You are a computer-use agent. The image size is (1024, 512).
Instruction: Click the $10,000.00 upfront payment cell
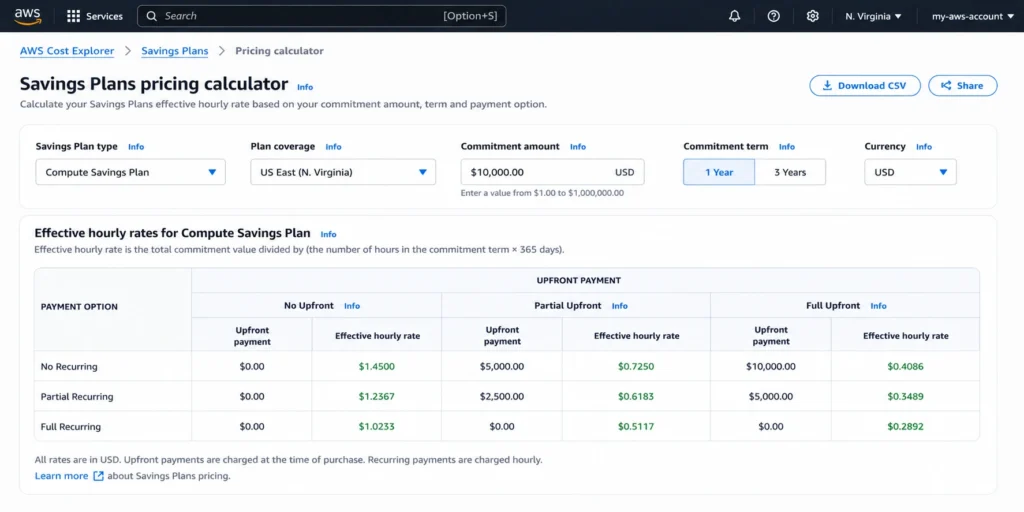coord(771,367)
